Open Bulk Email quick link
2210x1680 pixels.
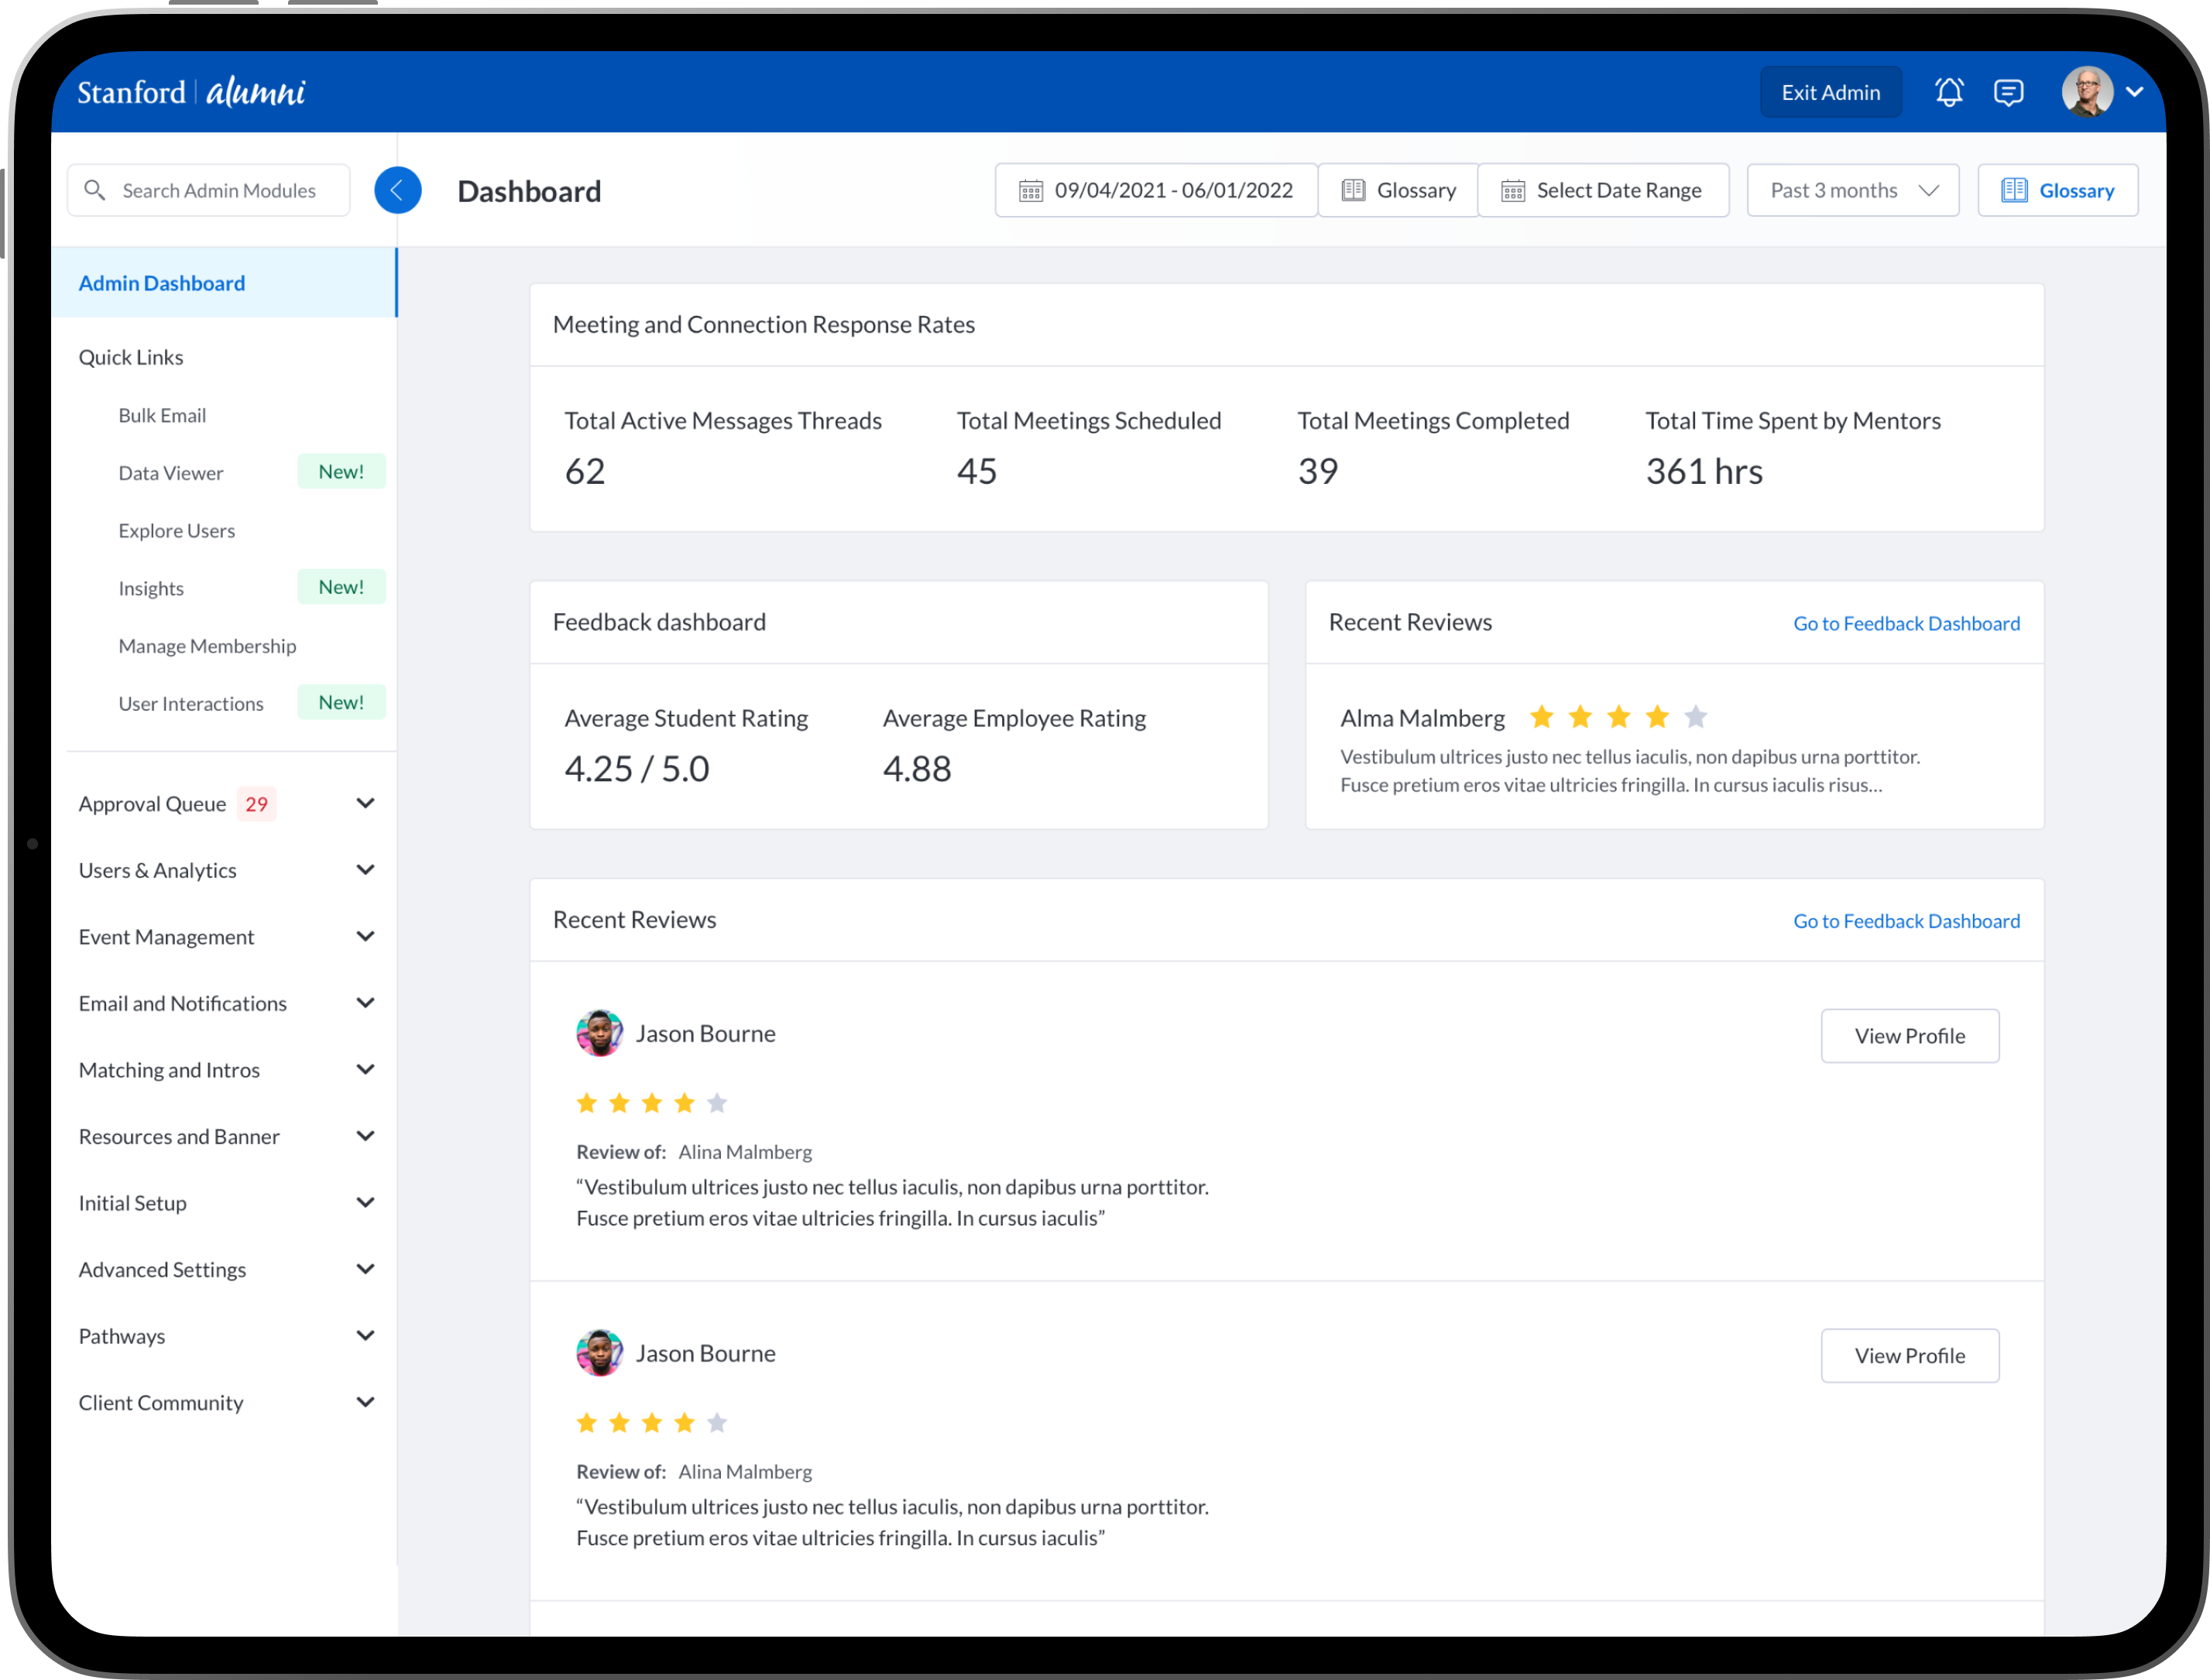click(162, 415)
